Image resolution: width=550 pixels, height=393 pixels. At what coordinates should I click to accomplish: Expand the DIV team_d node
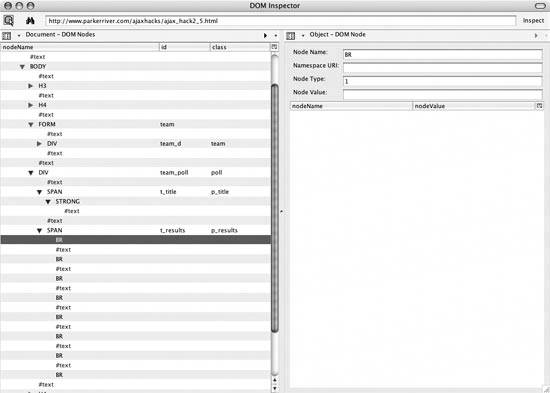point(39,144)
